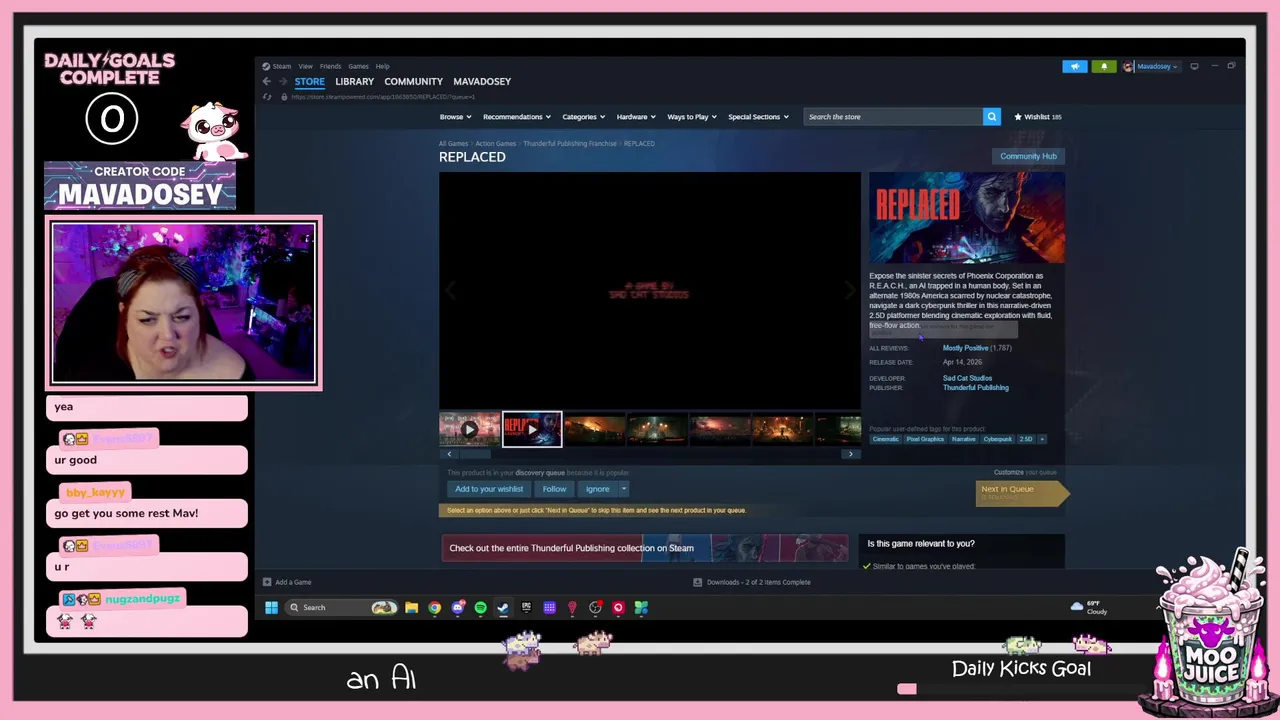
Task: Click the Search the store field
Action: point(894,117)
